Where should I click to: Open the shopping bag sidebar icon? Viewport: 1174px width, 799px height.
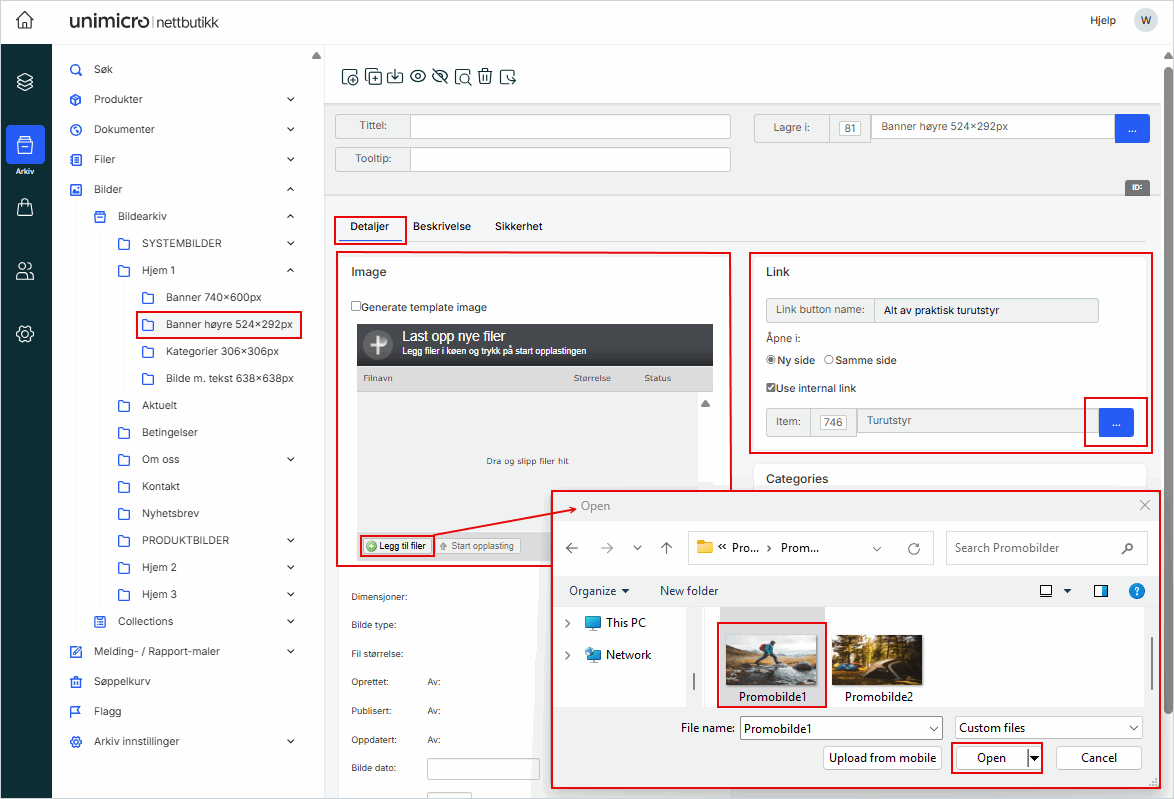tap(25, 207)
